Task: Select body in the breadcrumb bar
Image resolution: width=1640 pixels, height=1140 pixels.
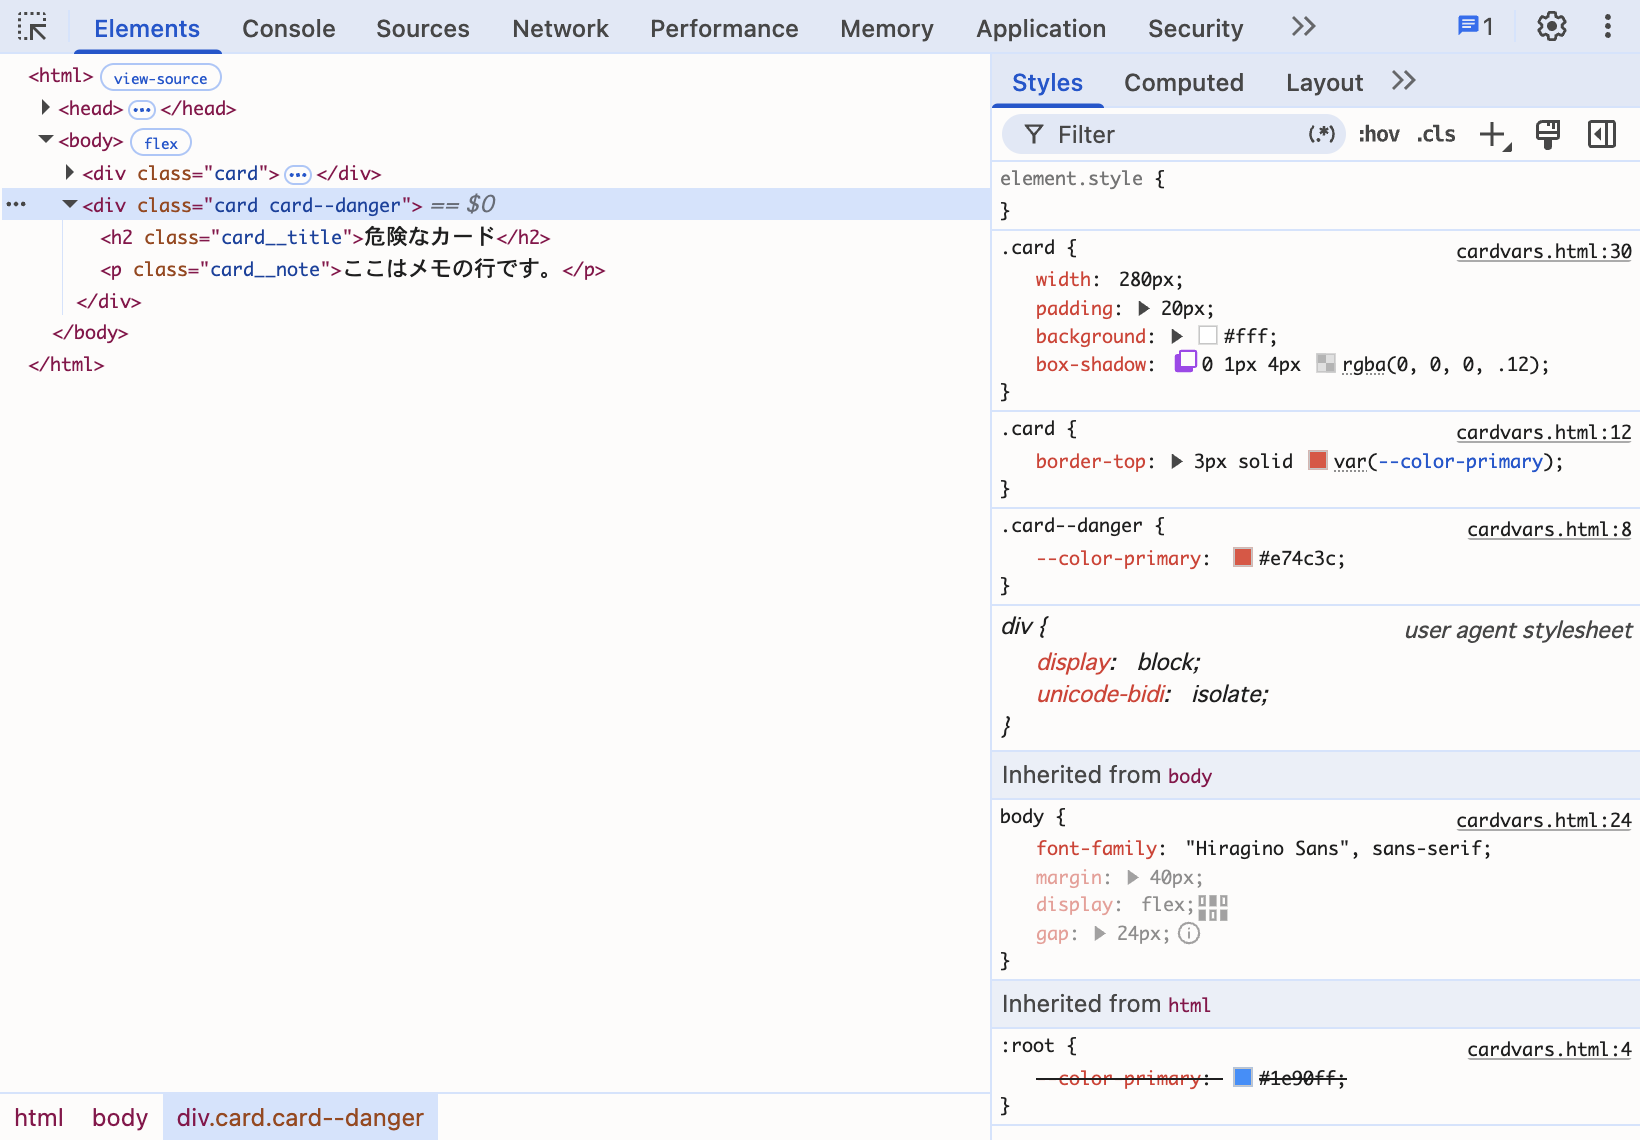Action: [120, 1117]
